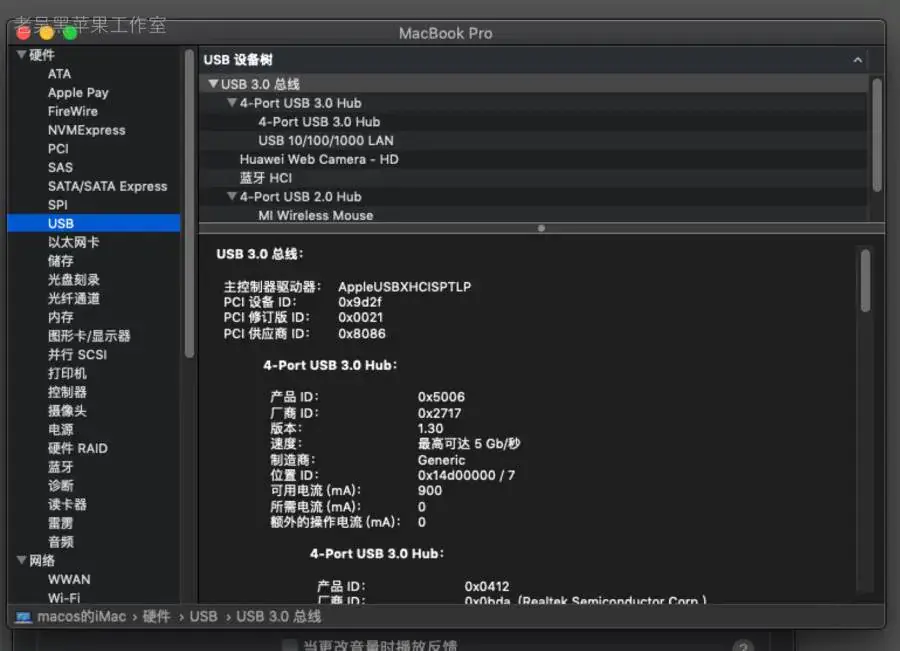Select 雷雳 in the sidebar
This screenshot has height=651, width=900.
61,523
